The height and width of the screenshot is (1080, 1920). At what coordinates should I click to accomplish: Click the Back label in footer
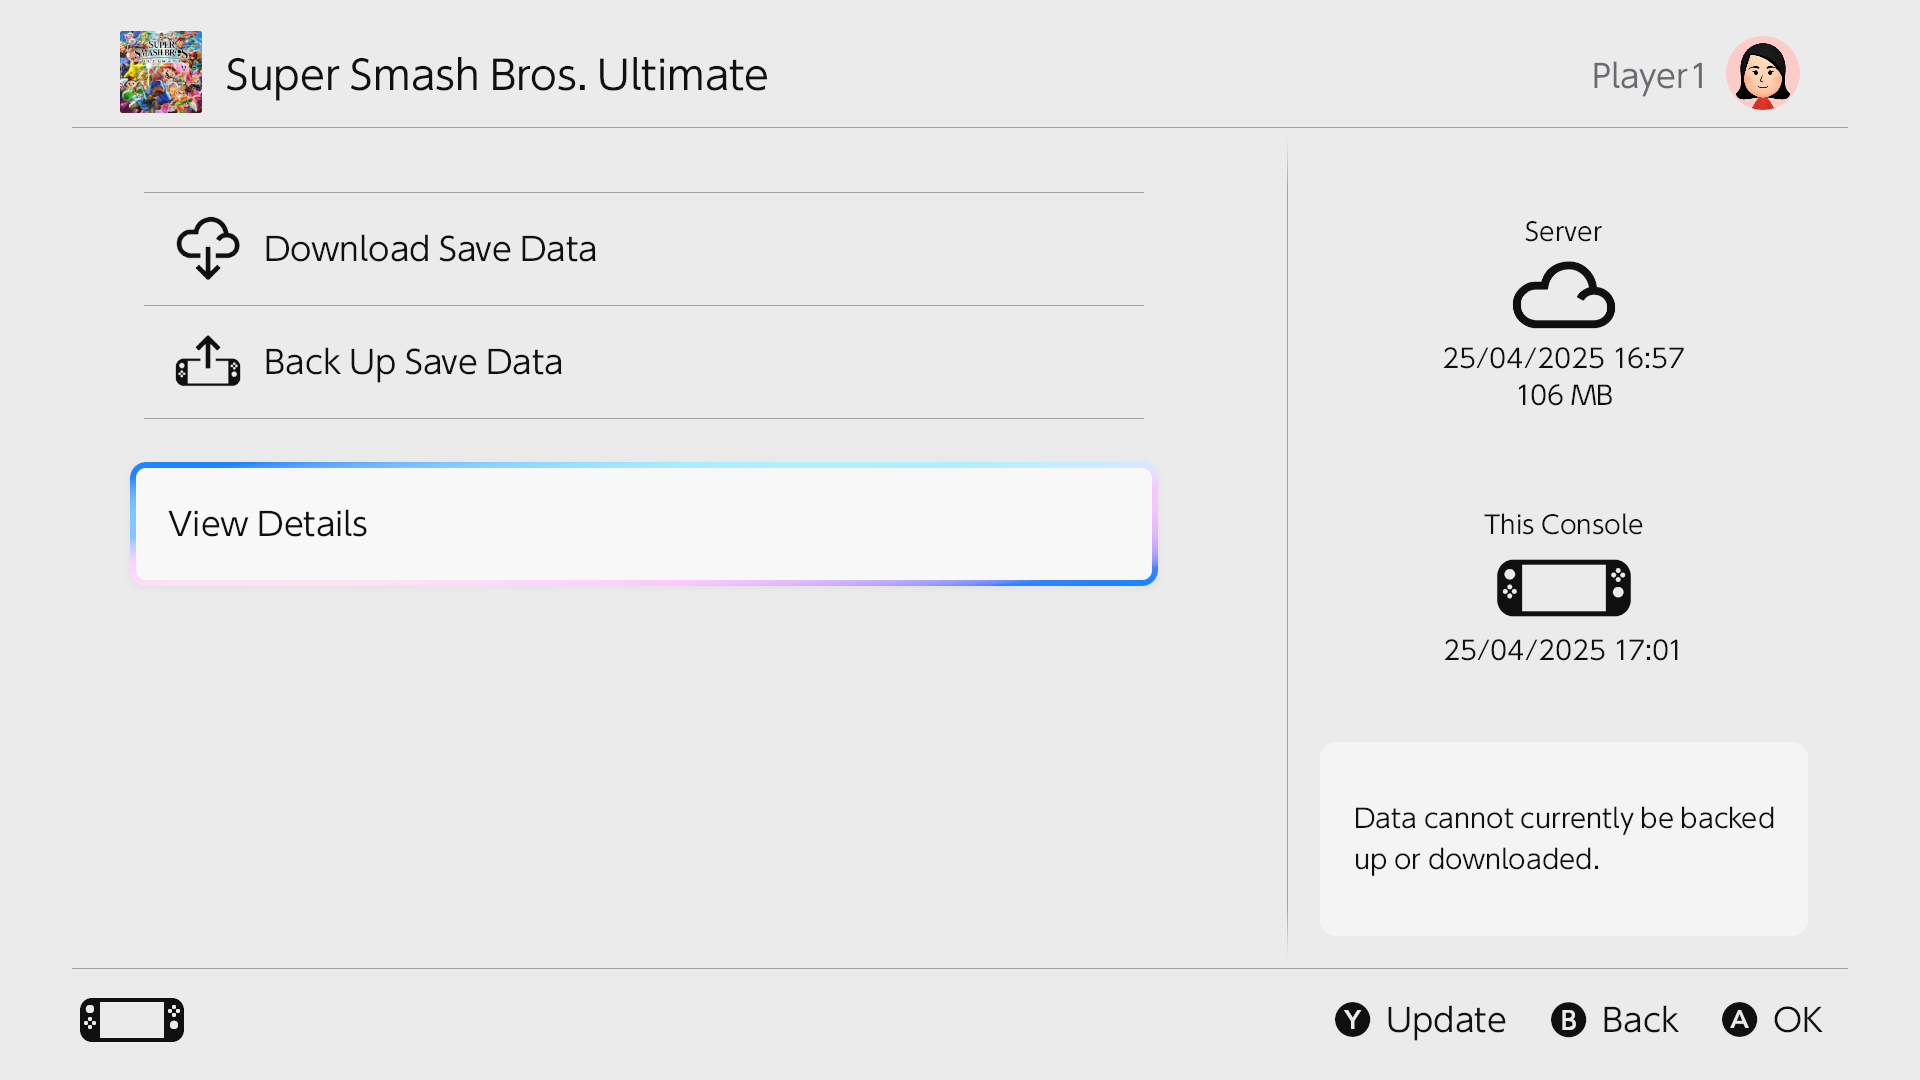tap(1639, 1020)
